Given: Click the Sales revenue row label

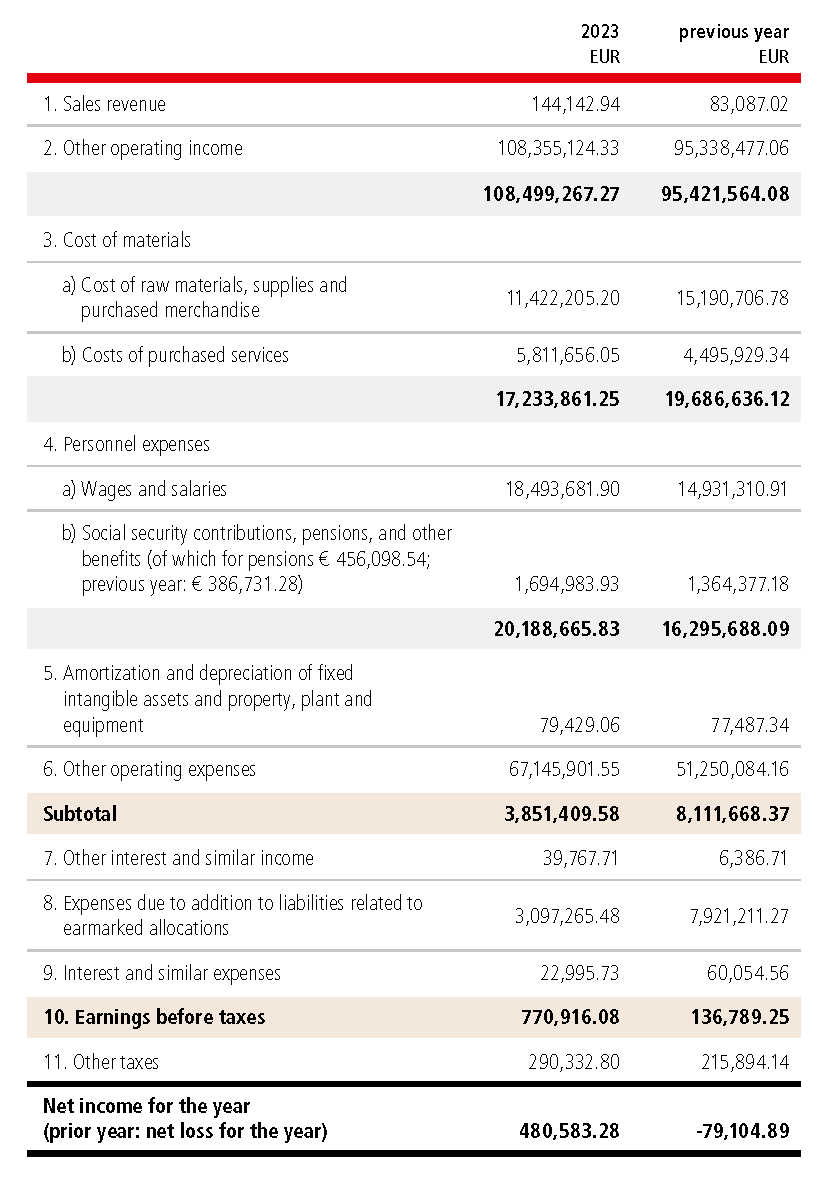Looking at the screenshot, I should tap(104, 104).
